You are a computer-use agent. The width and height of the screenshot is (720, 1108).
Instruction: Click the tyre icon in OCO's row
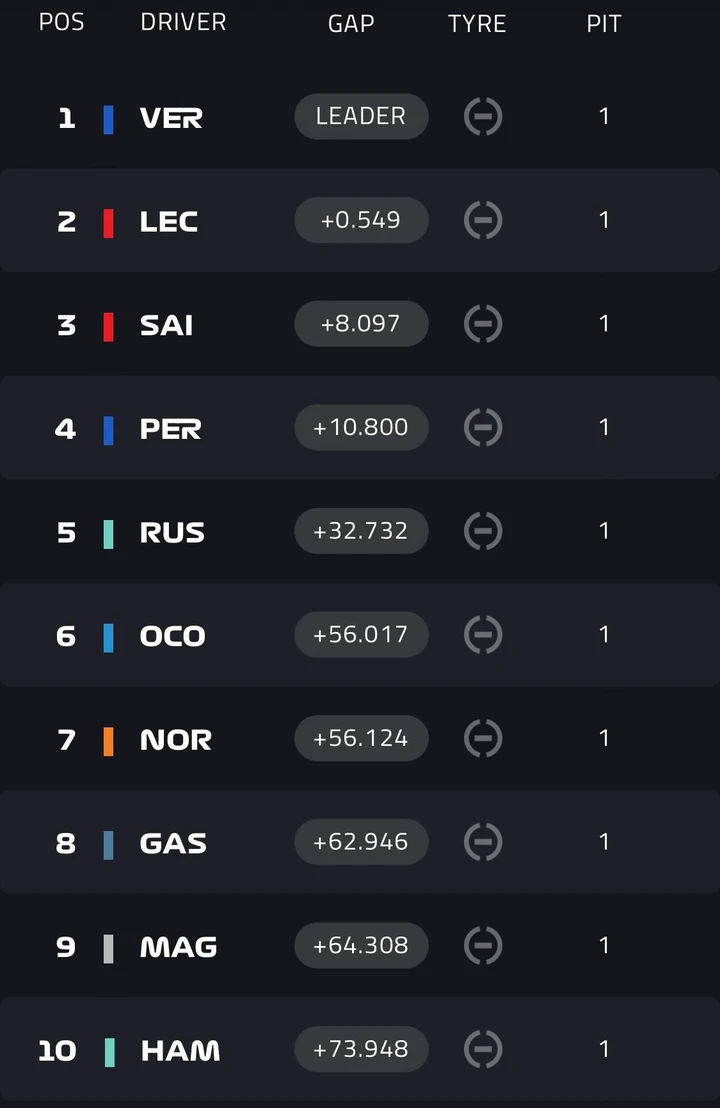pos(483,635)
